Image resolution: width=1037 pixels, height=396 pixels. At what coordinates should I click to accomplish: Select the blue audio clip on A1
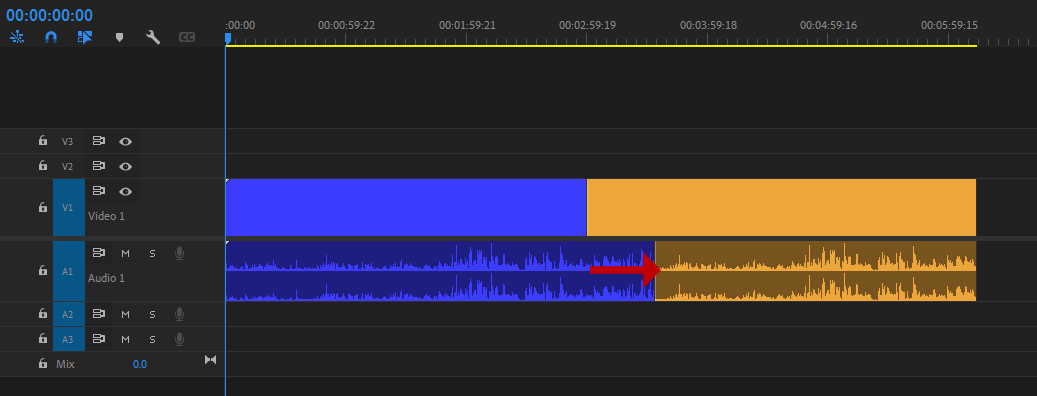point(440,271)
